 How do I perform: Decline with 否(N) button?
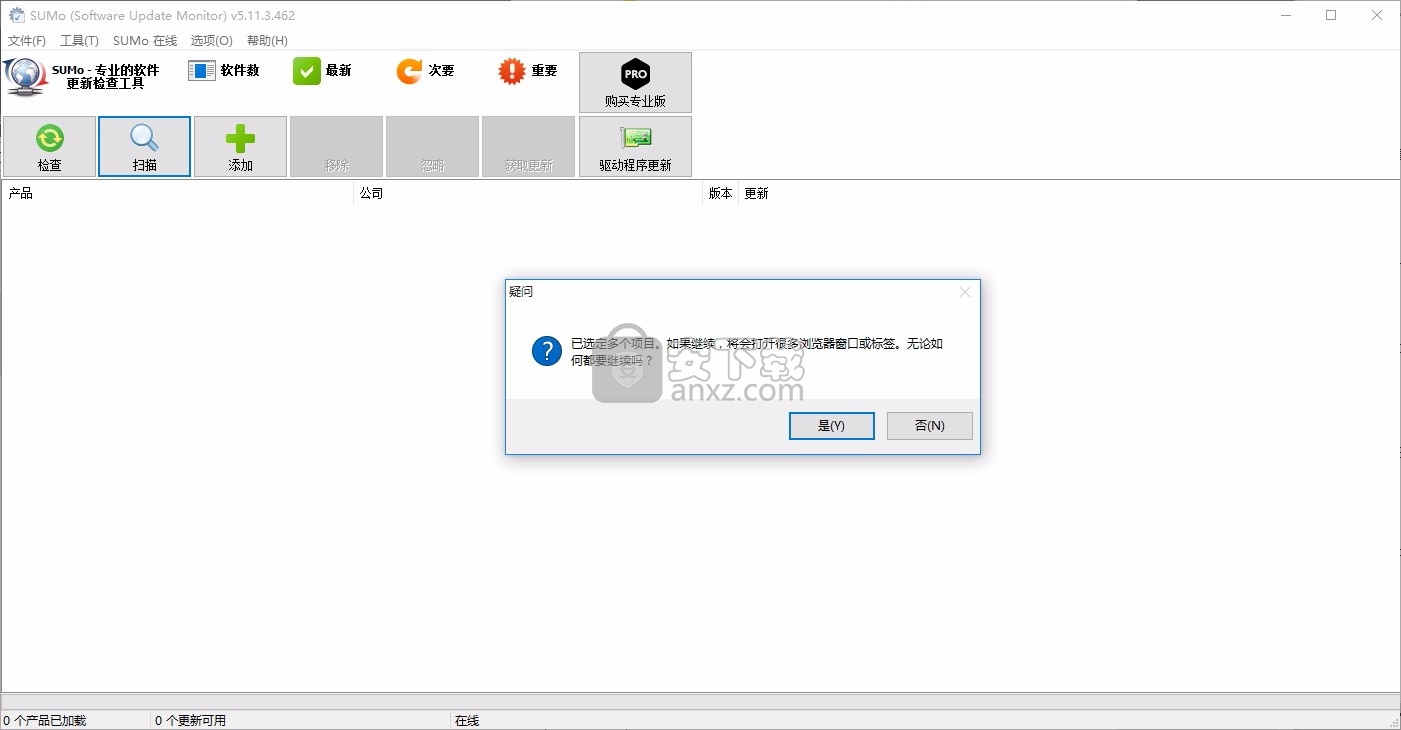click(x=930, y=426)
